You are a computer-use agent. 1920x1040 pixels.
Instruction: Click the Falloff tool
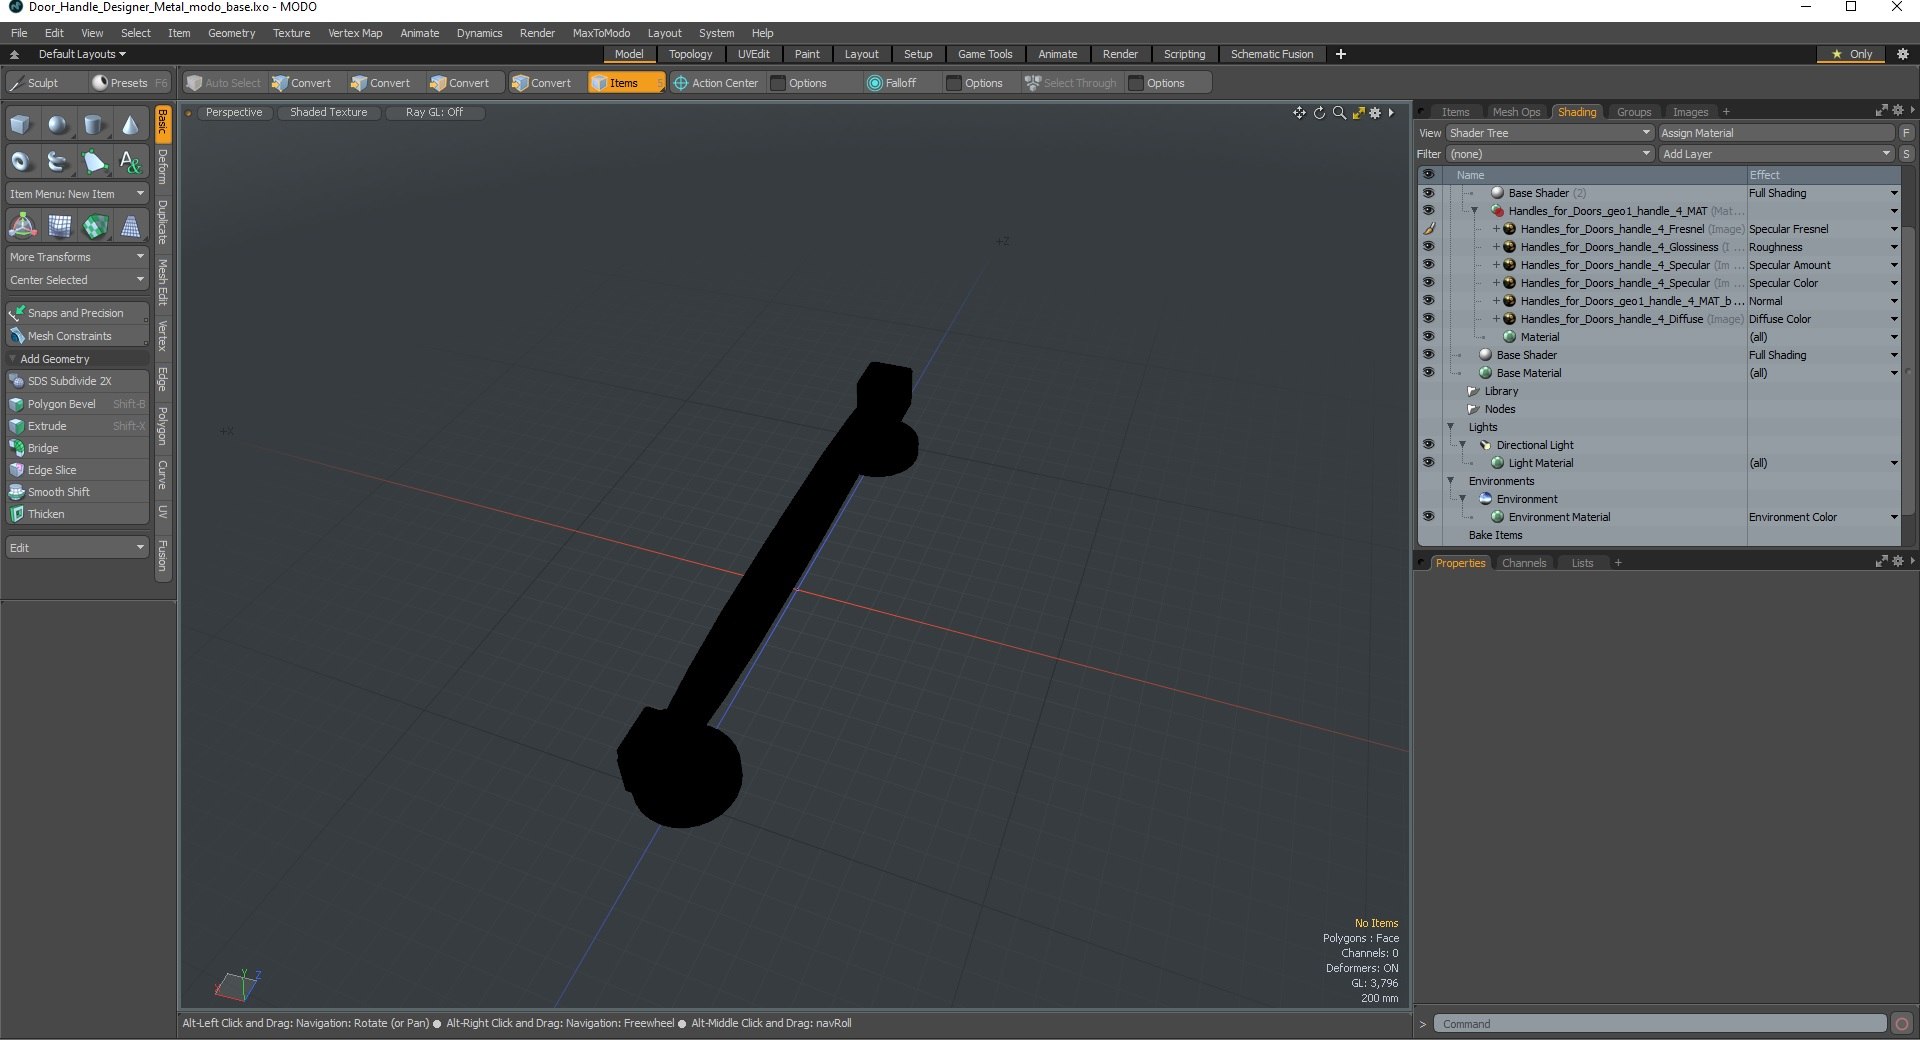click(x=892, y=83)
